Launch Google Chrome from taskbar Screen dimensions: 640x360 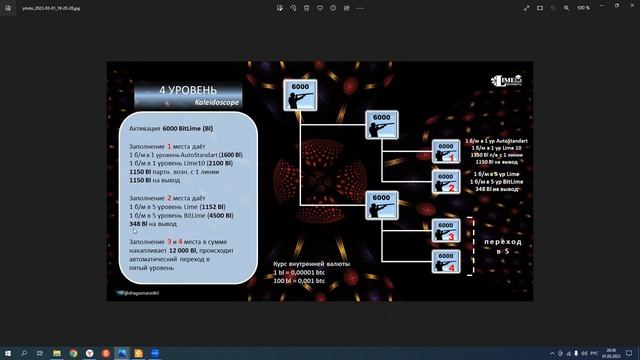73,353
